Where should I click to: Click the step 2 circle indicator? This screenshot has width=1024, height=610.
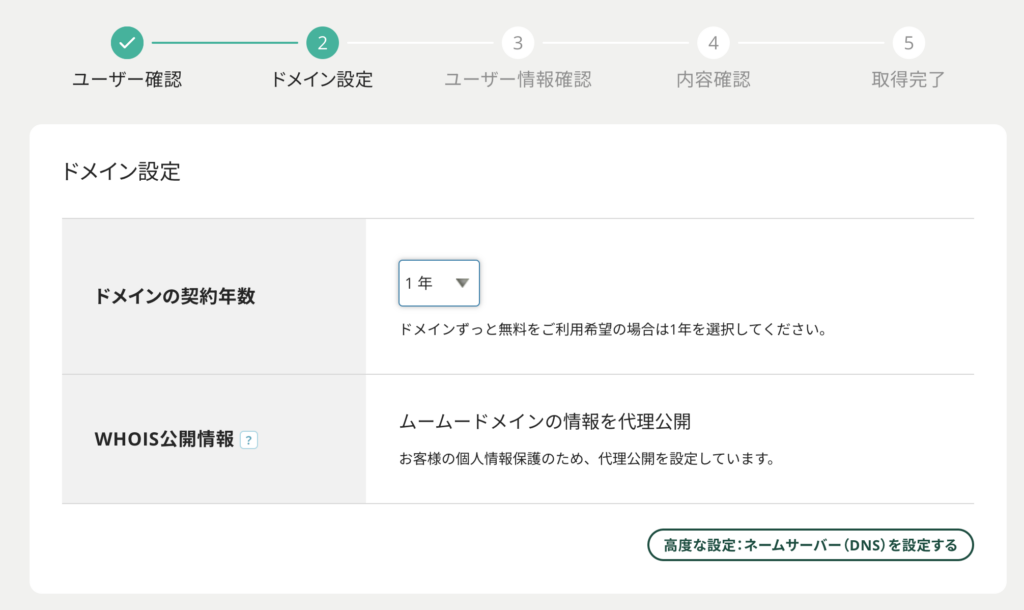point(322,43)
